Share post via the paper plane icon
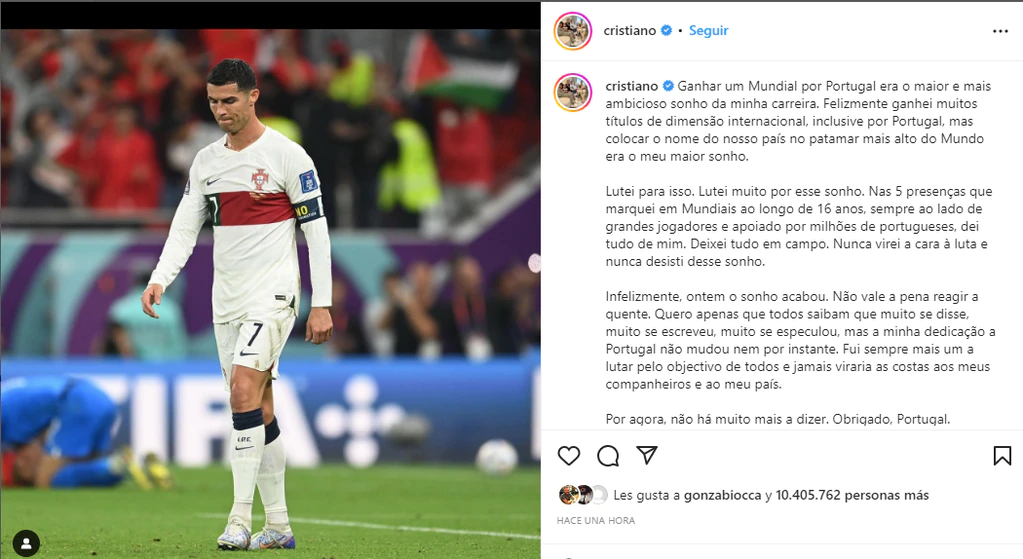The width and height of the screenshot is (1023, 559). tap(647, 455)
